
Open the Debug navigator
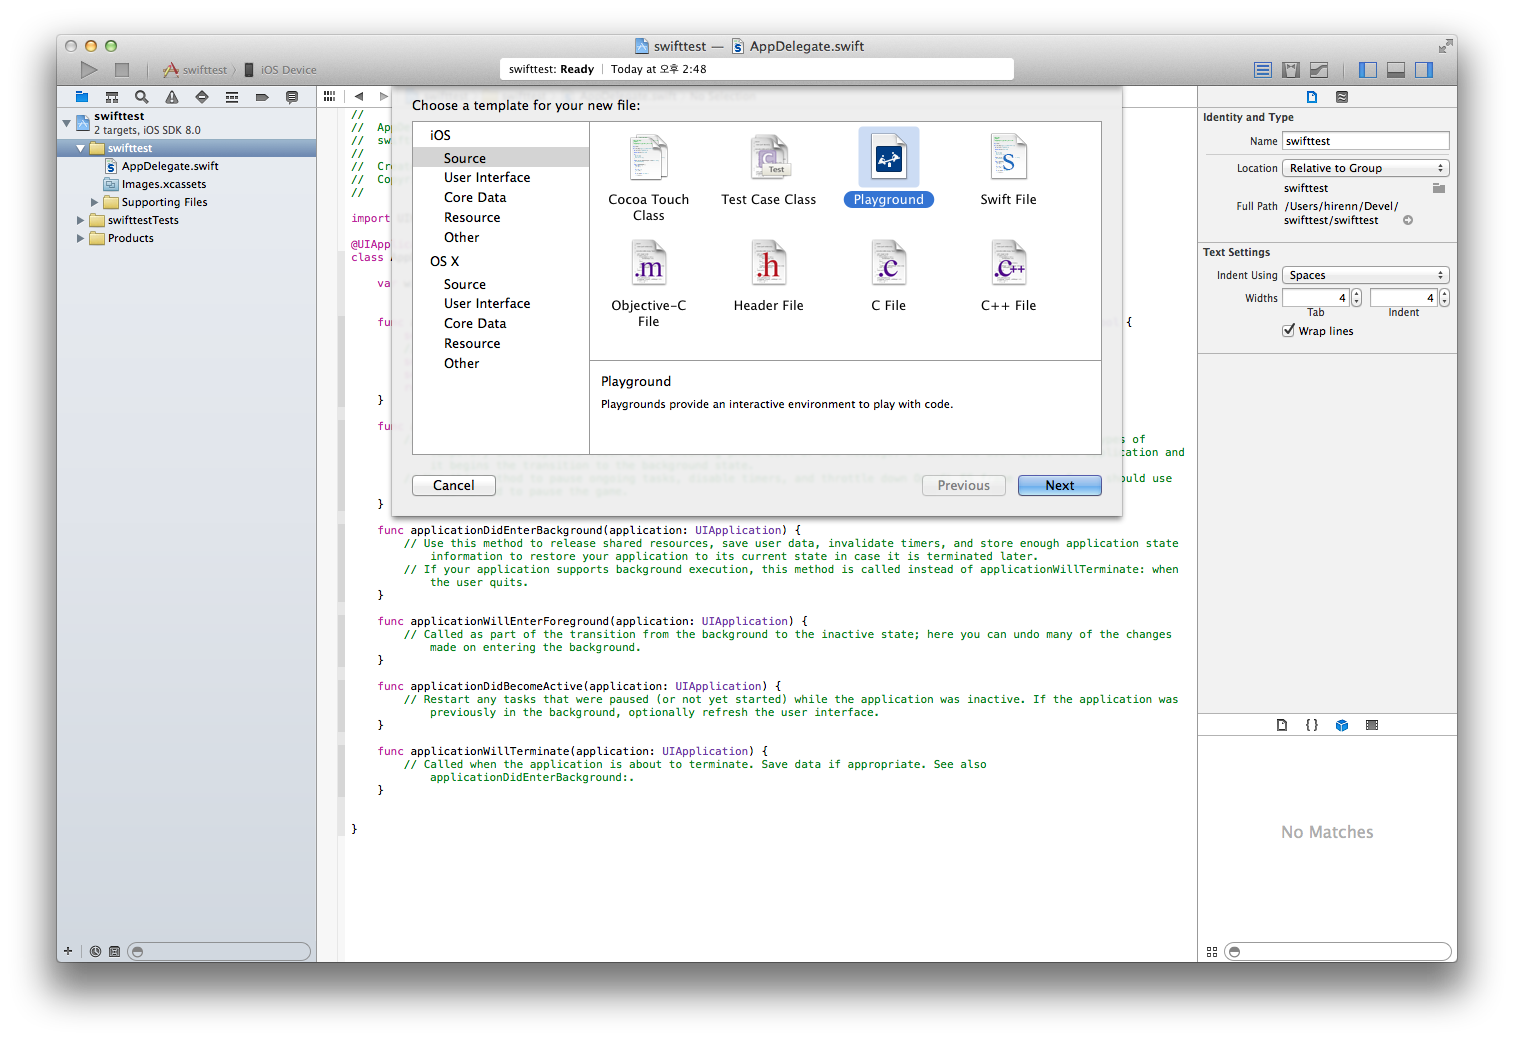coord(232,97)
